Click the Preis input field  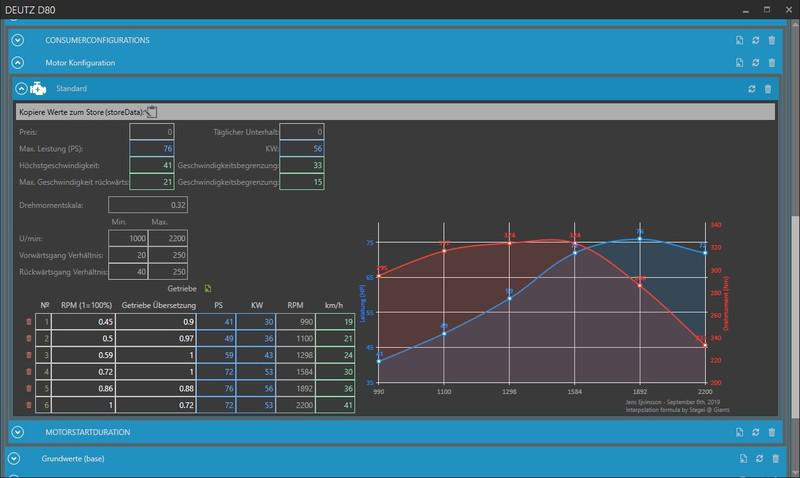tap(153, 132)
